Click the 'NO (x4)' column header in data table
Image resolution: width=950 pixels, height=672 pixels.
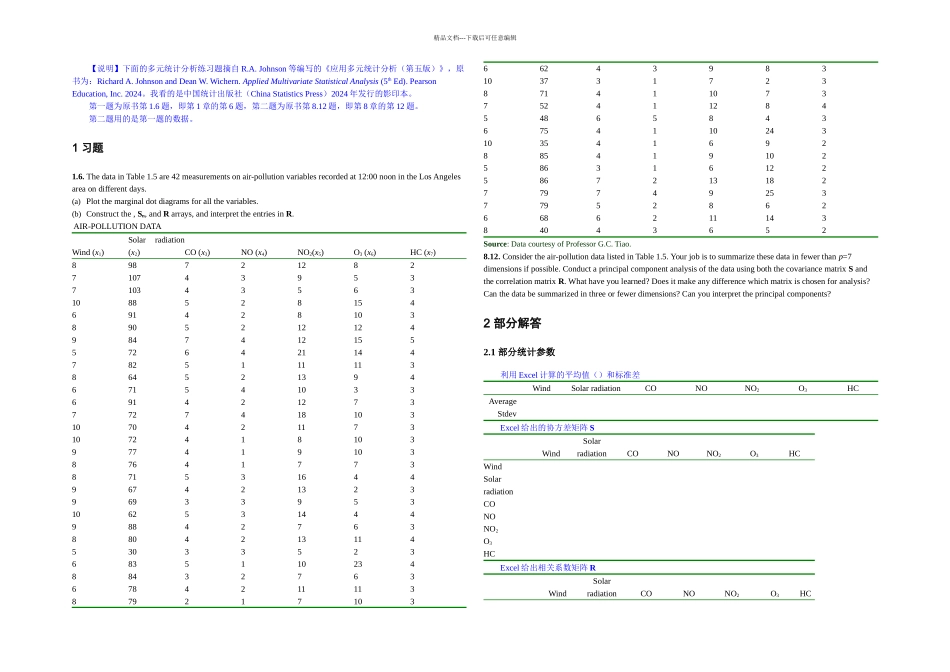click(254, 253)
